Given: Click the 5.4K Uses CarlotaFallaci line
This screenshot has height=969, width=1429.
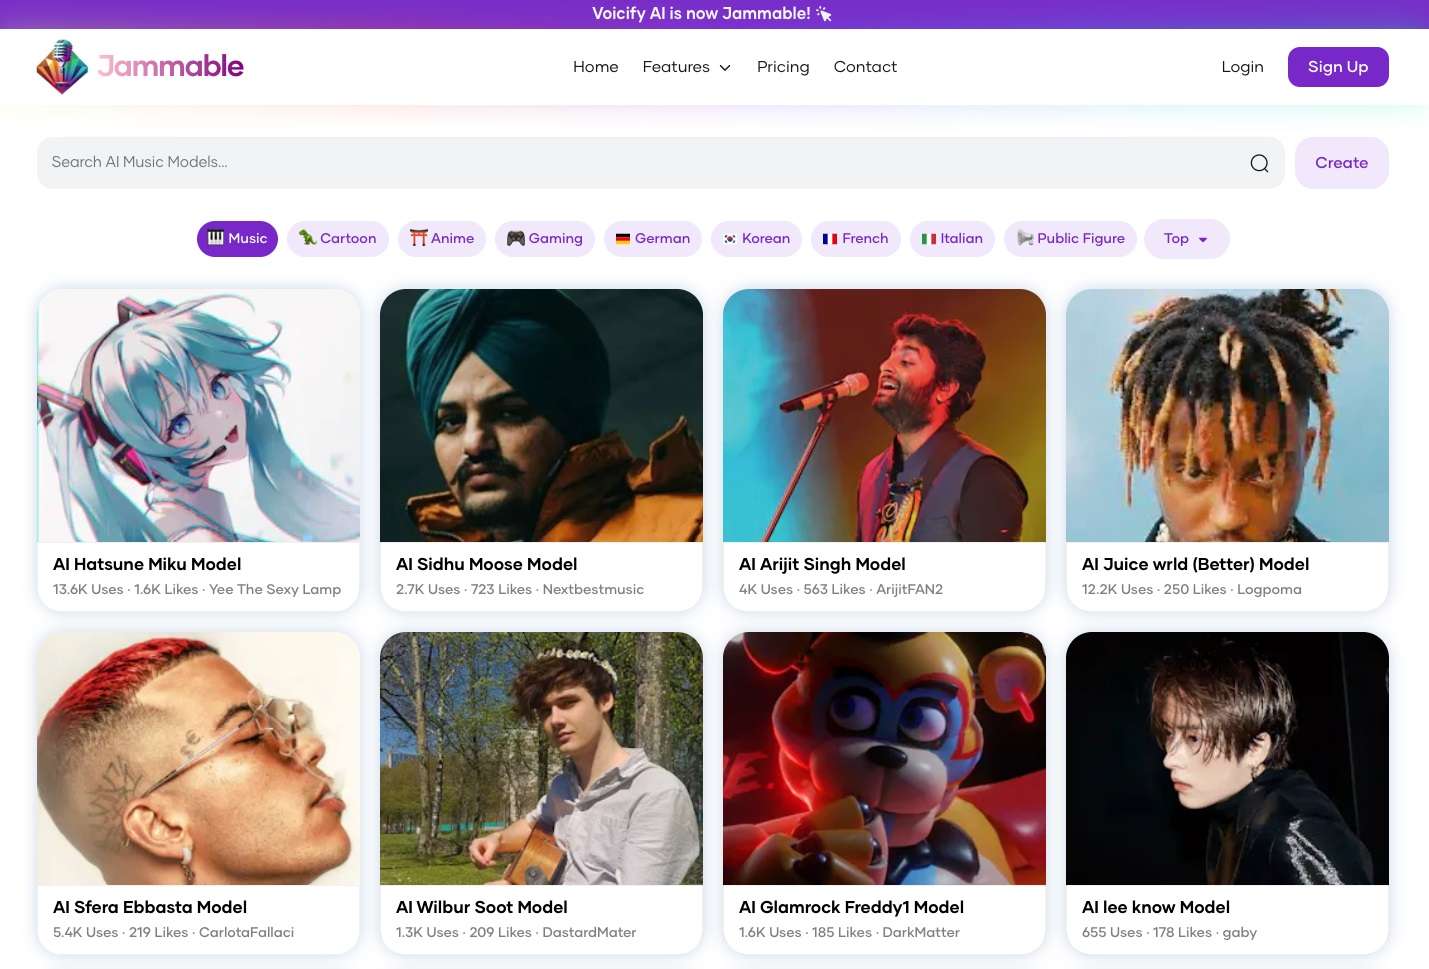Looking at the screenshot, I should pyautogui.click(x=174, y=932).
